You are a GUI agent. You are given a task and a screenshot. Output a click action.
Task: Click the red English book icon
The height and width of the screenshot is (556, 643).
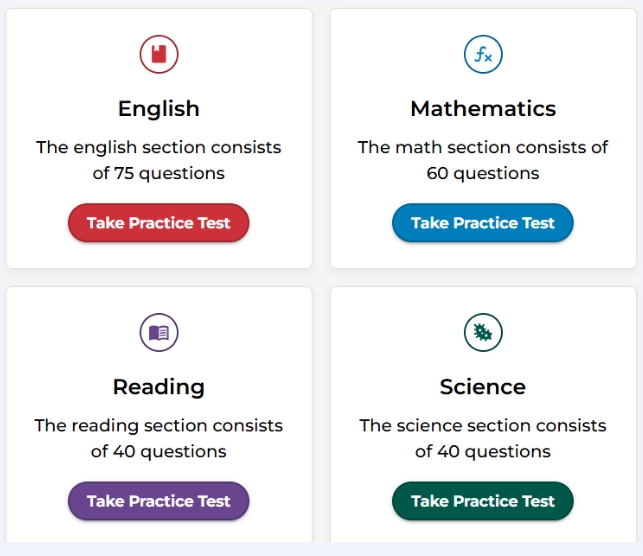pyautogui.click(x=158, y=55)
